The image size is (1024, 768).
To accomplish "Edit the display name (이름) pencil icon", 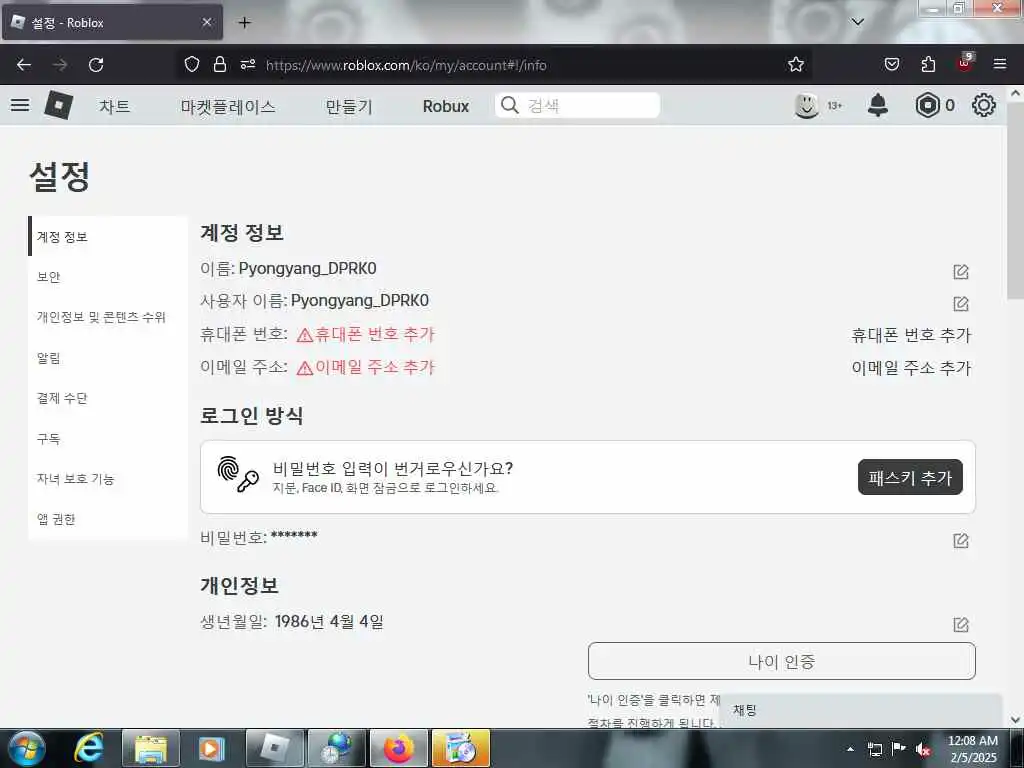I will 961,272.
